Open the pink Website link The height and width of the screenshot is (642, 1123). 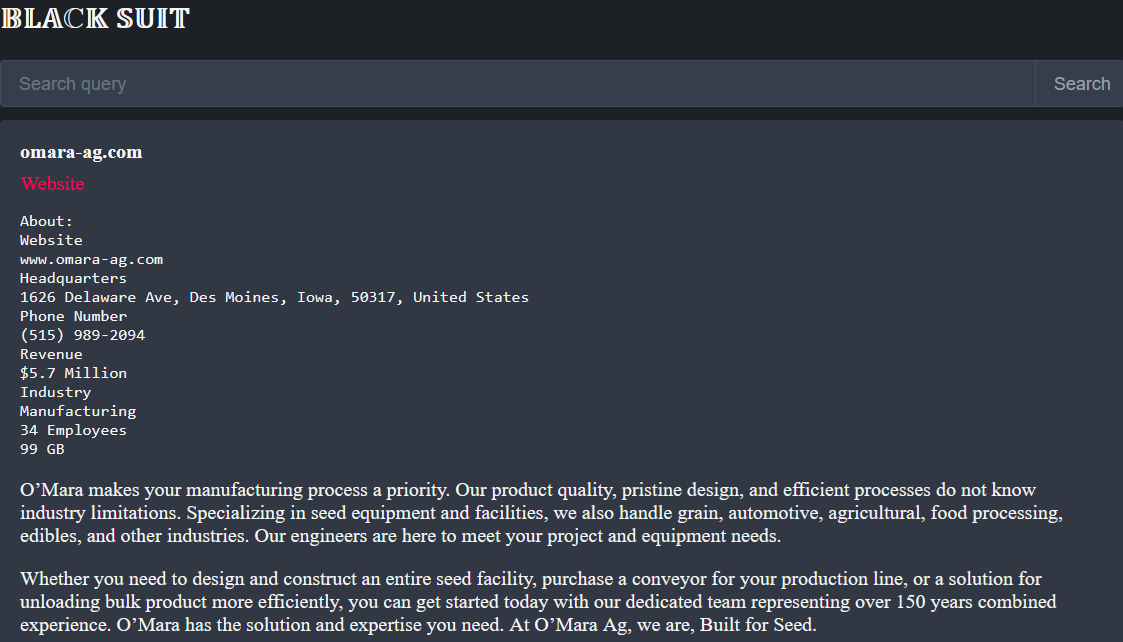coord(53,184)
